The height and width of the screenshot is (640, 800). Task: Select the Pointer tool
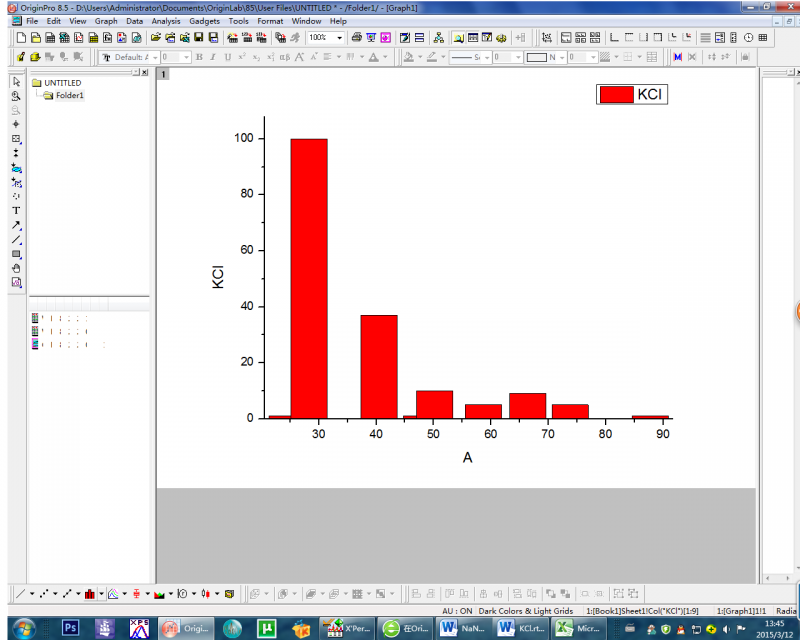coord(16,82)
